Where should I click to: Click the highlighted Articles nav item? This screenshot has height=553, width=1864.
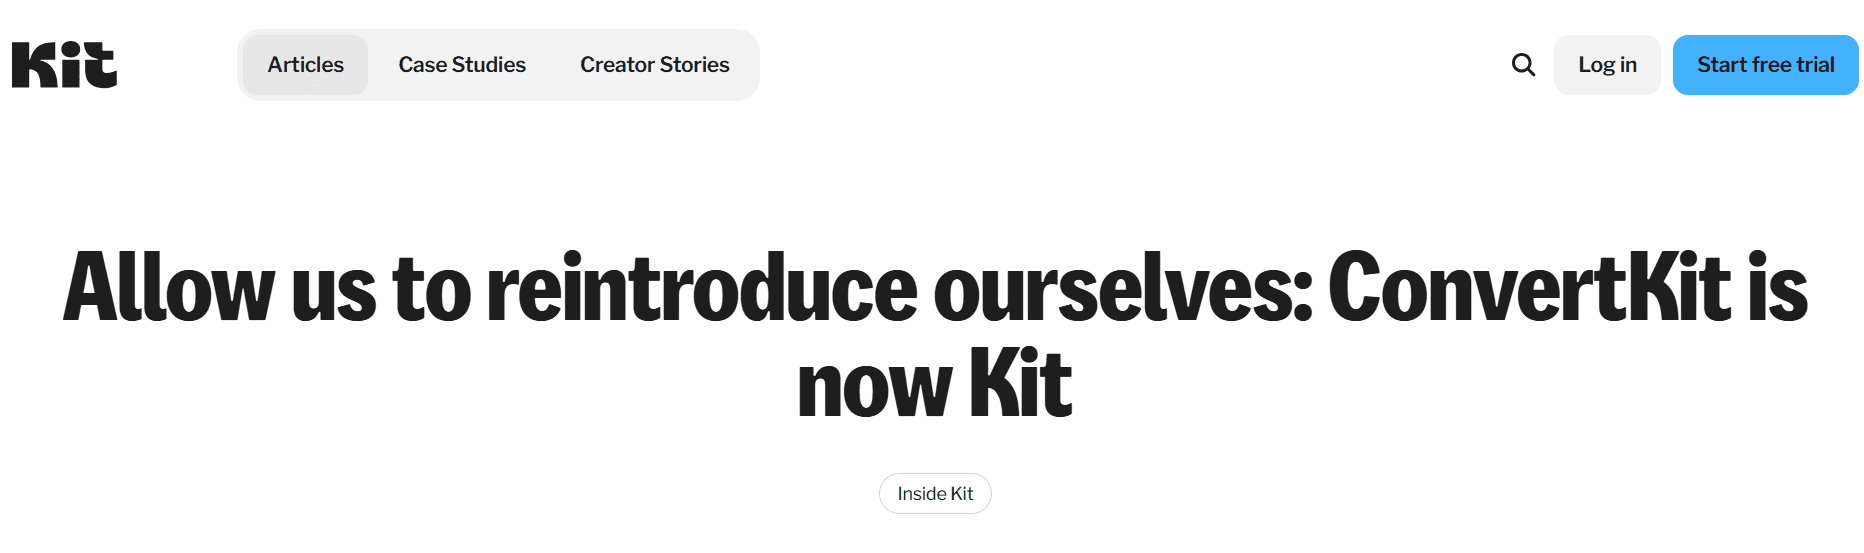click(x=305, y=65)
